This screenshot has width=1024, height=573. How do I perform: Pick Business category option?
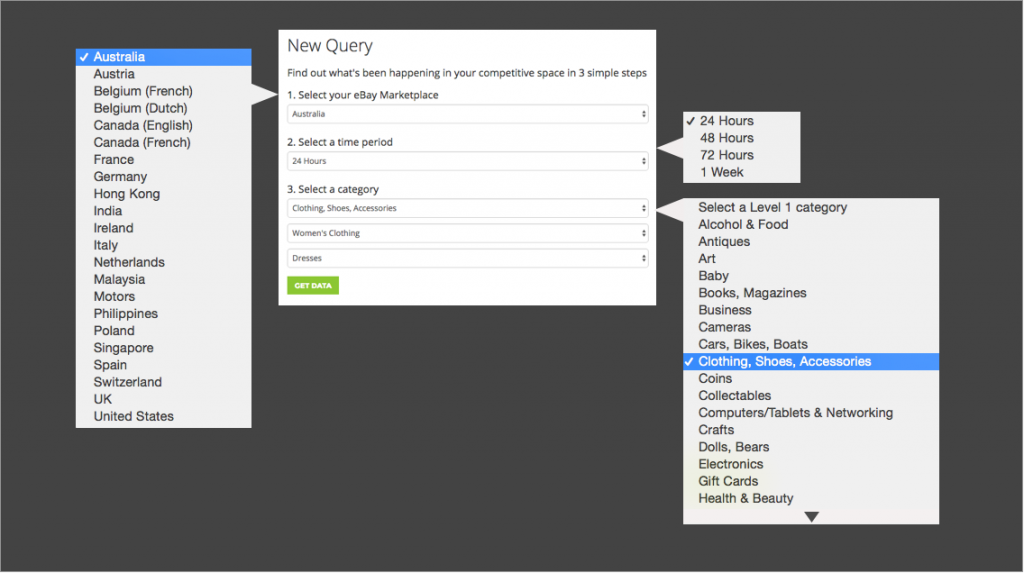[x=811, y=310]
